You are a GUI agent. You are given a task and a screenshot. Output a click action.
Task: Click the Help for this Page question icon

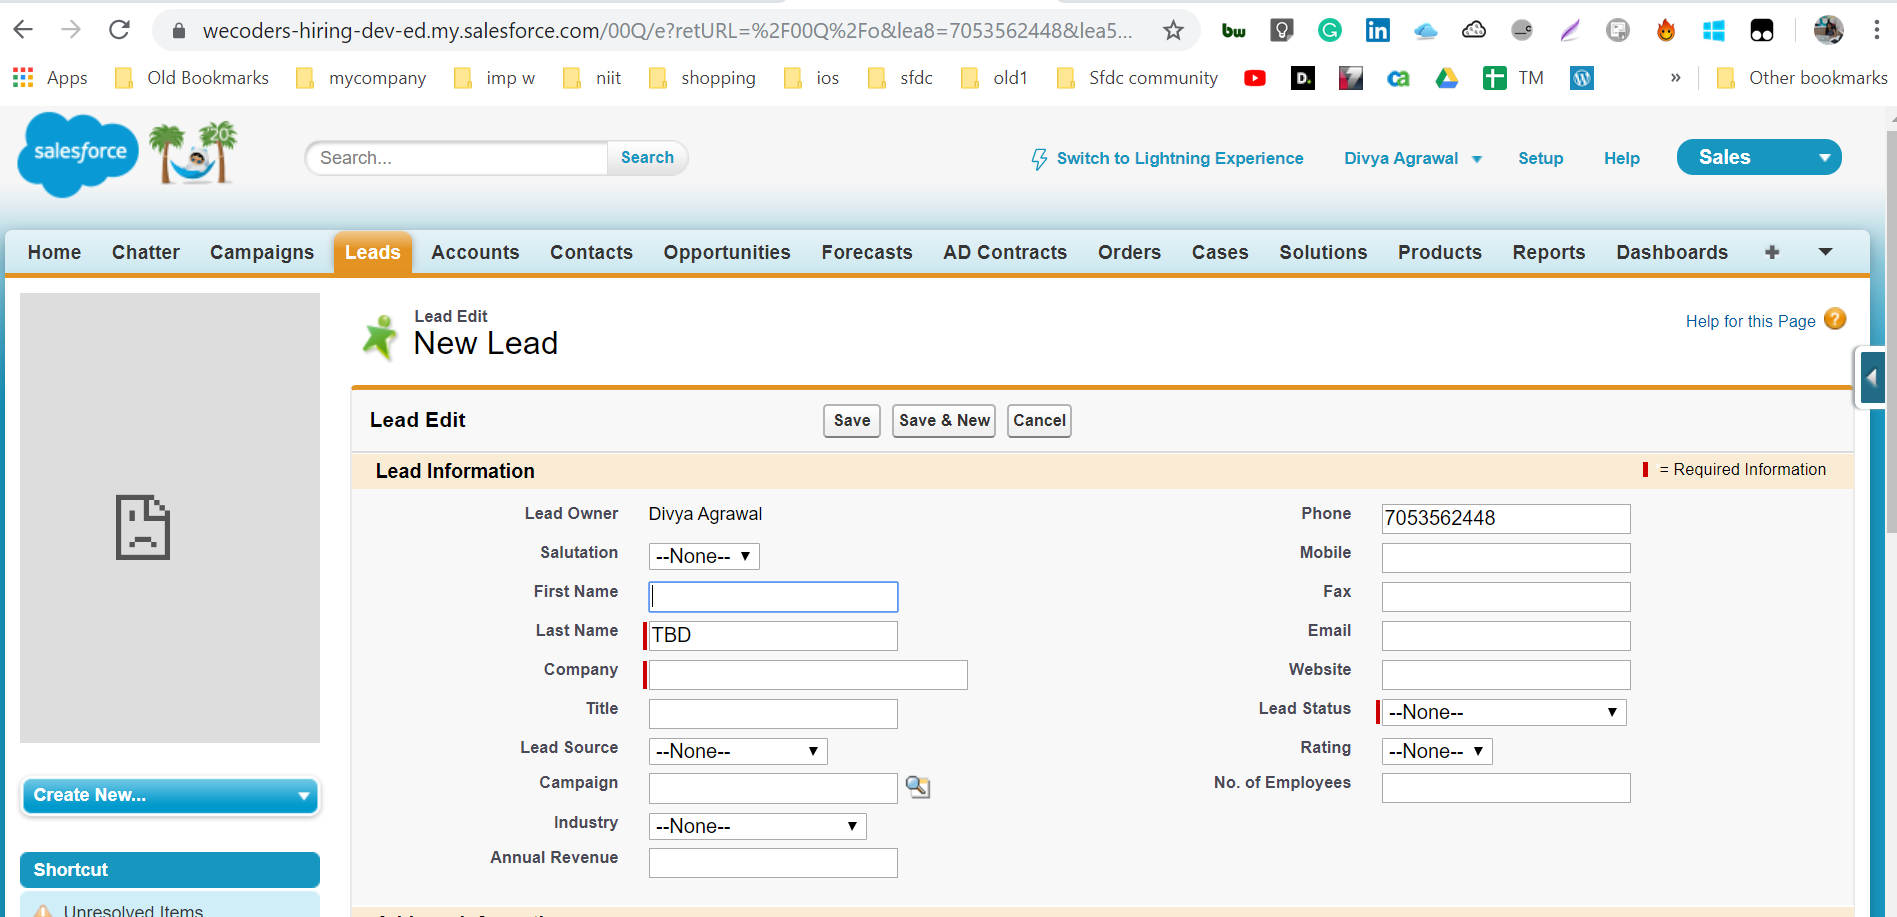pyautogui.click(x=1834, y=319)
